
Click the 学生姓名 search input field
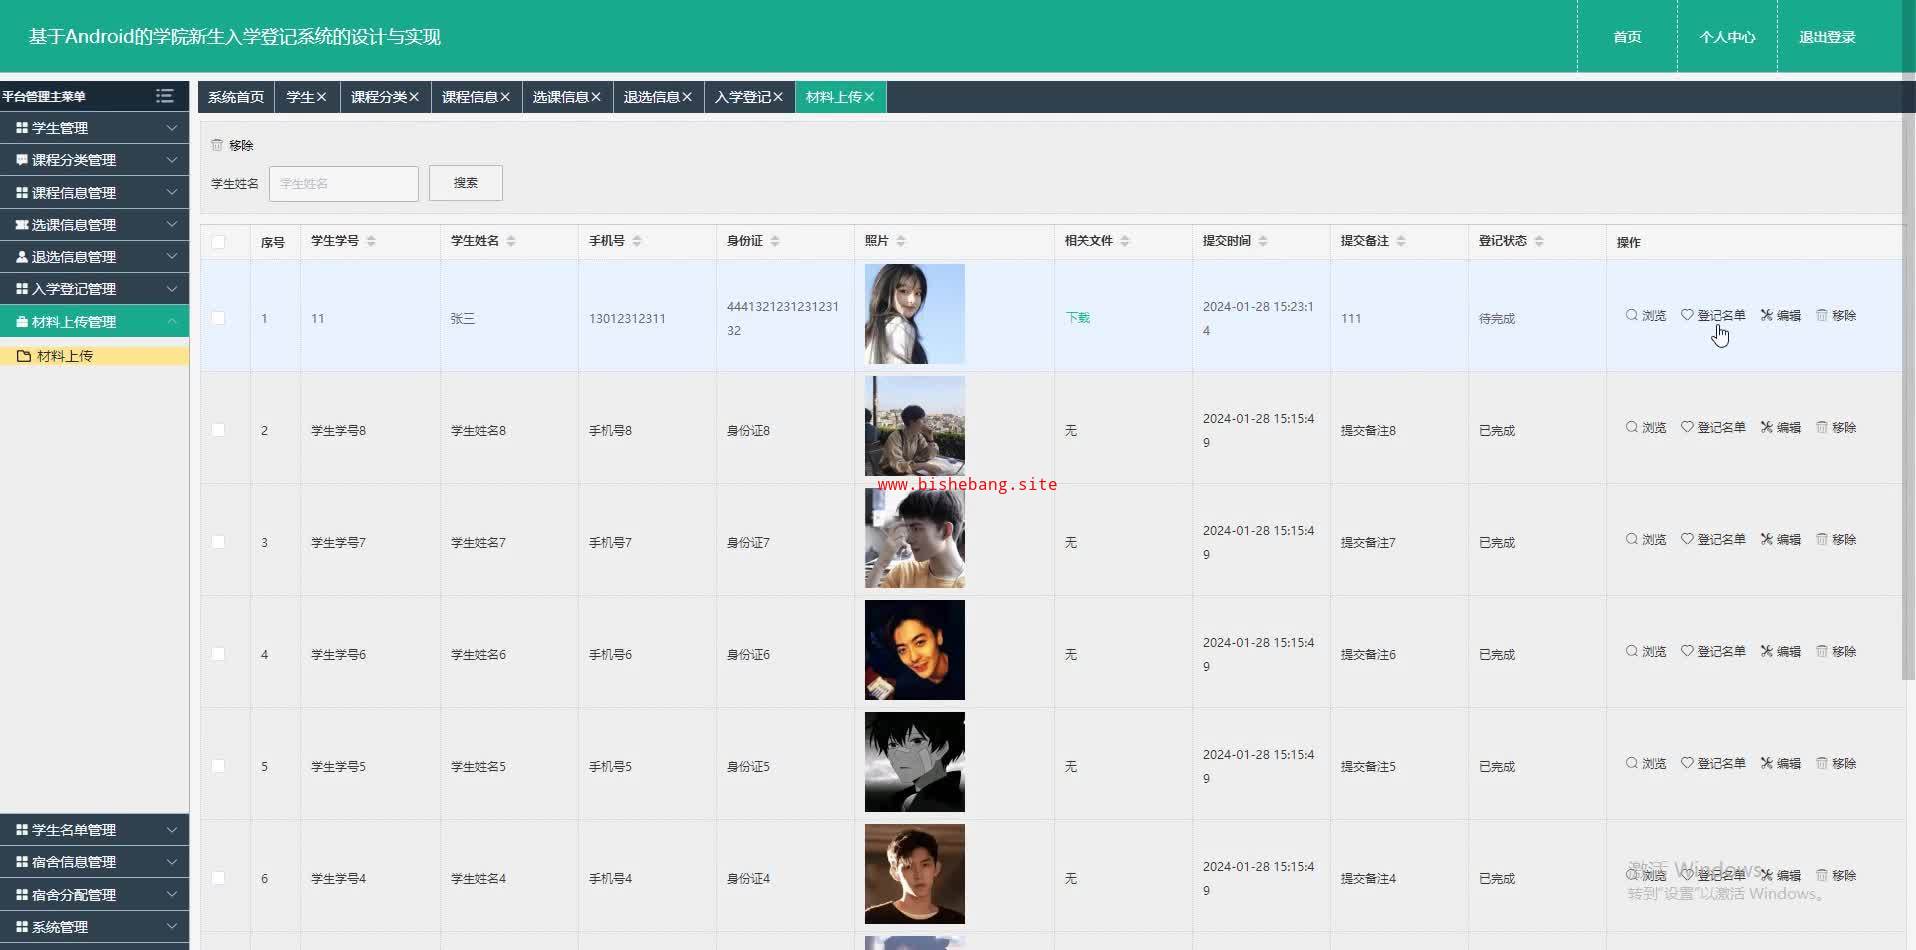pos(343,184)
